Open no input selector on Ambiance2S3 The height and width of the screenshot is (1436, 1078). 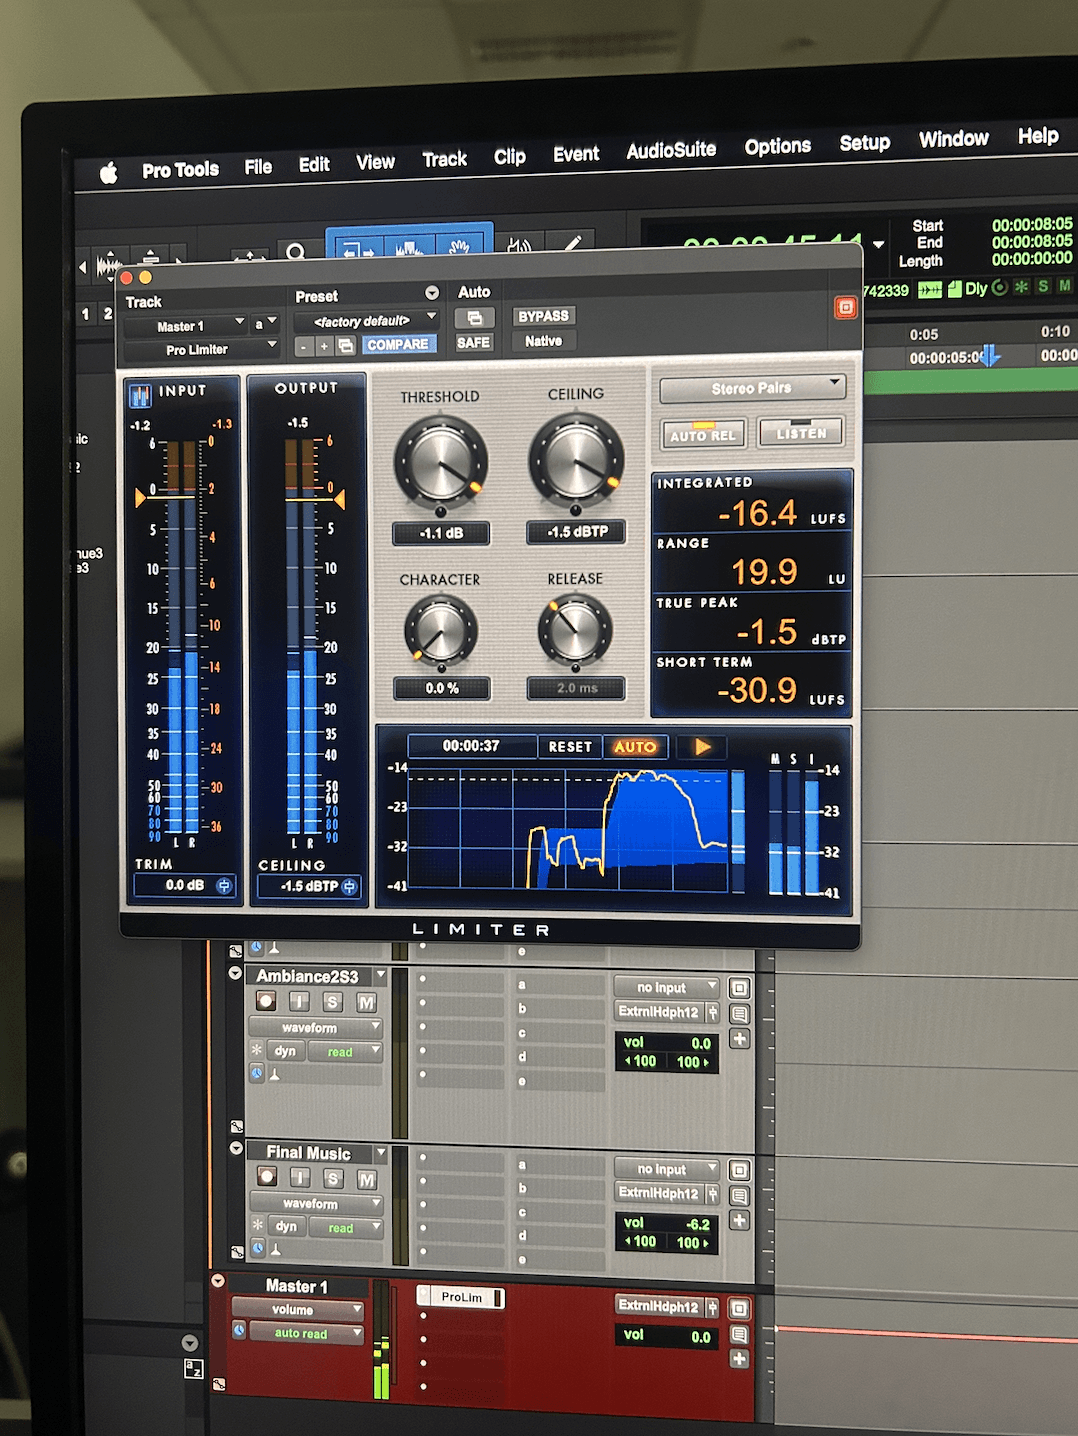coord(666,987)
